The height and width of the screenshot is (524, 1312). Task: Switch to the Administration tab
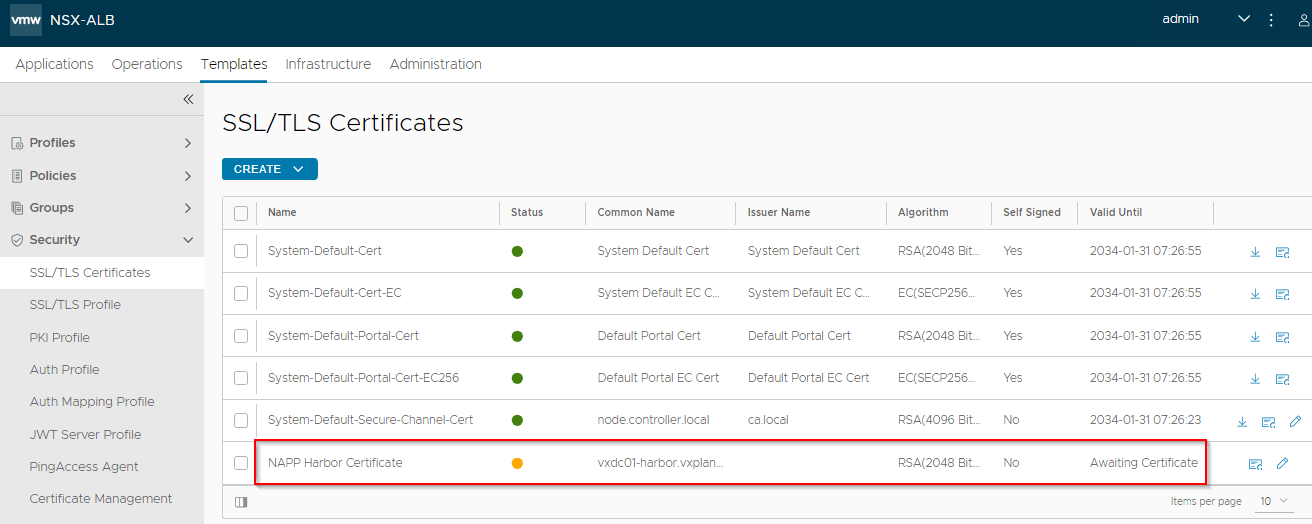pos(435,64)
